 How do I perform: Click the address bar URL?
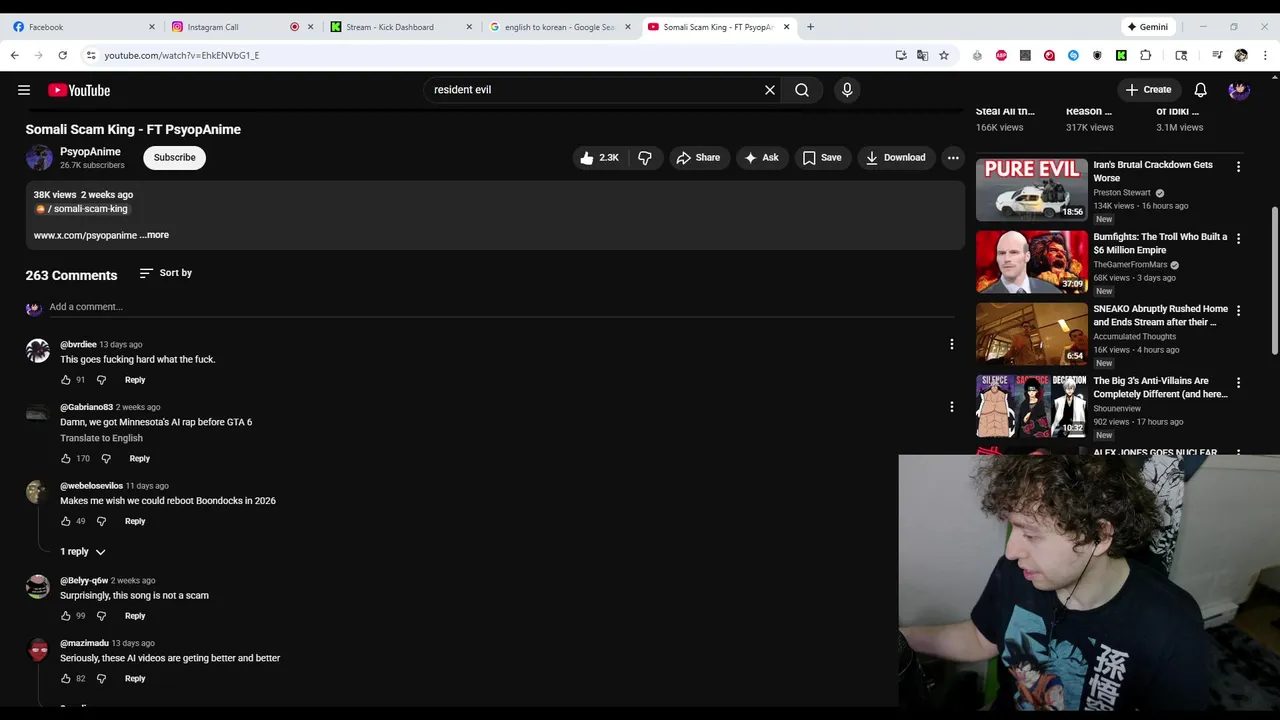[182, 55]
